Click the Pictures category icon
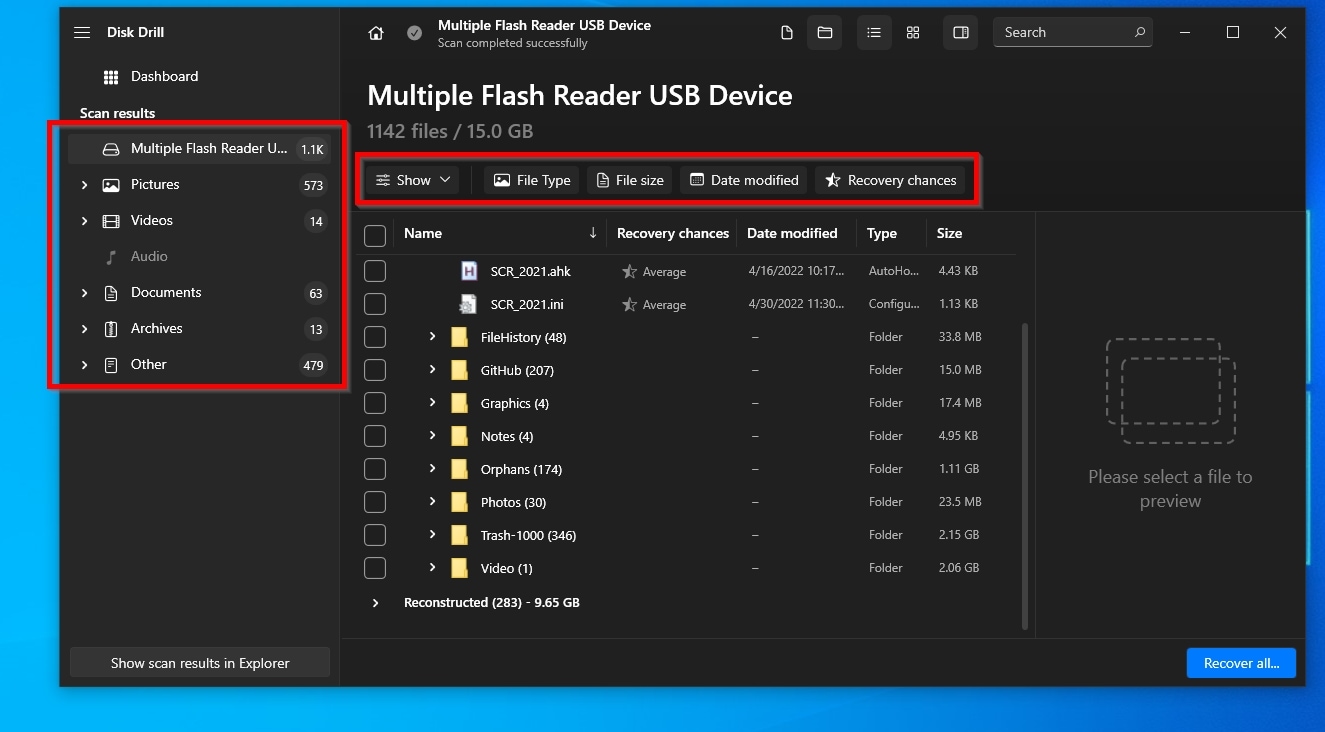The width and height of the screenshot is (1325, 732). point(111,185)
